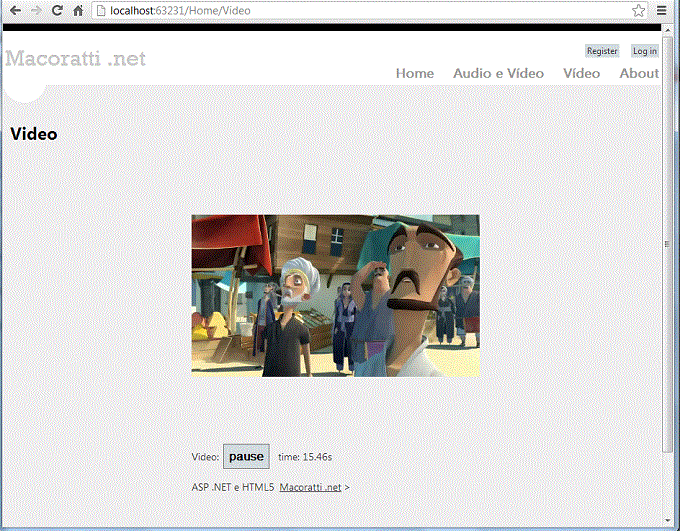Screen dimensions: 680x531
Task: Open the Home navigation item
Action: click(x=415, y=73)
